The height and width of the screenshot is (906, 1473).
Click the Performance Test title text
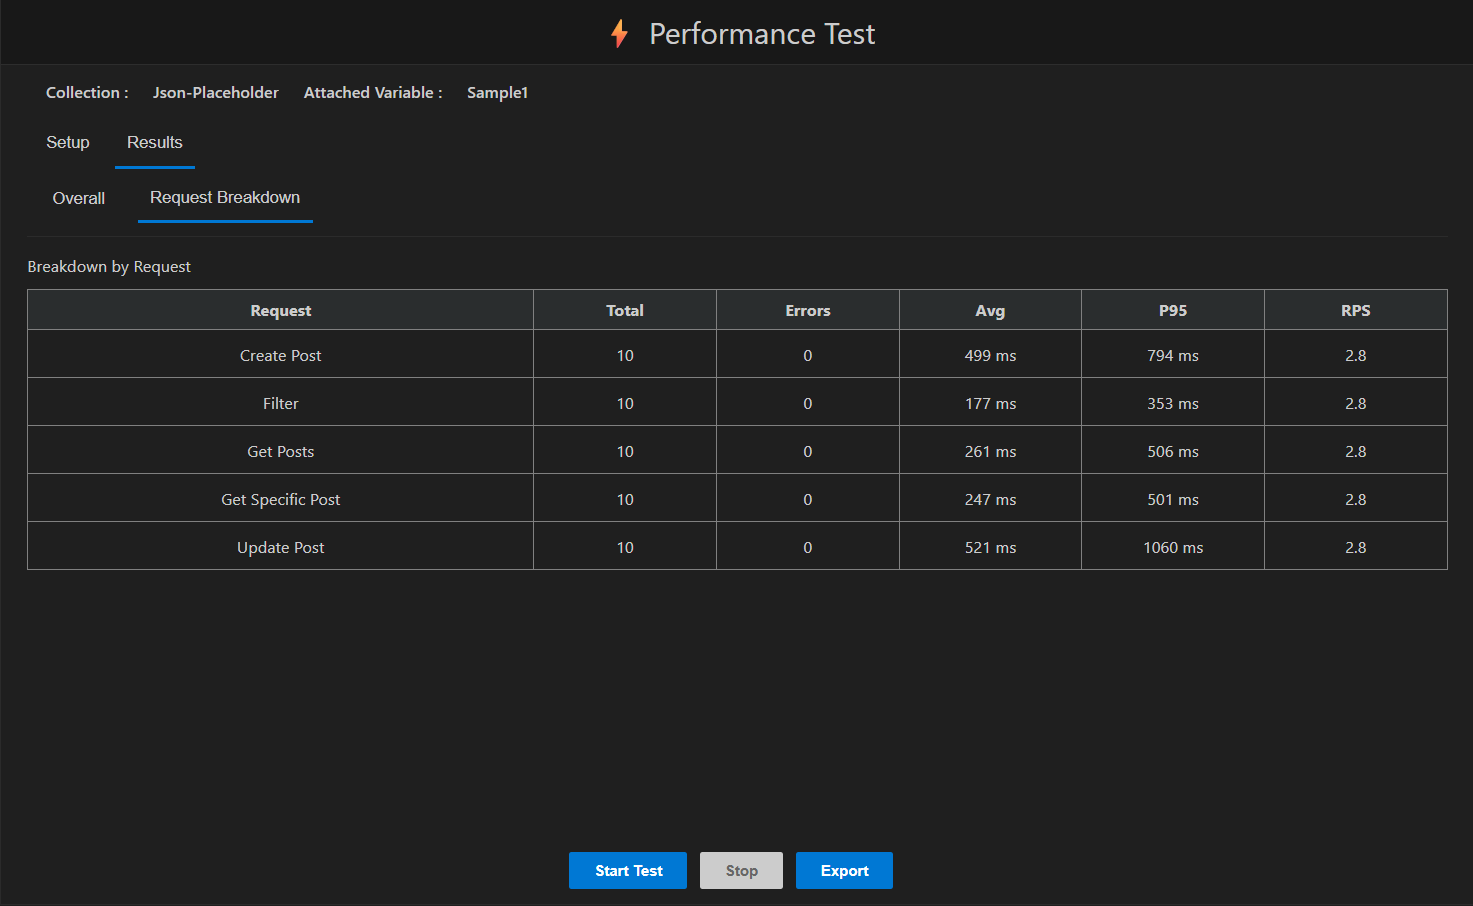762,34
